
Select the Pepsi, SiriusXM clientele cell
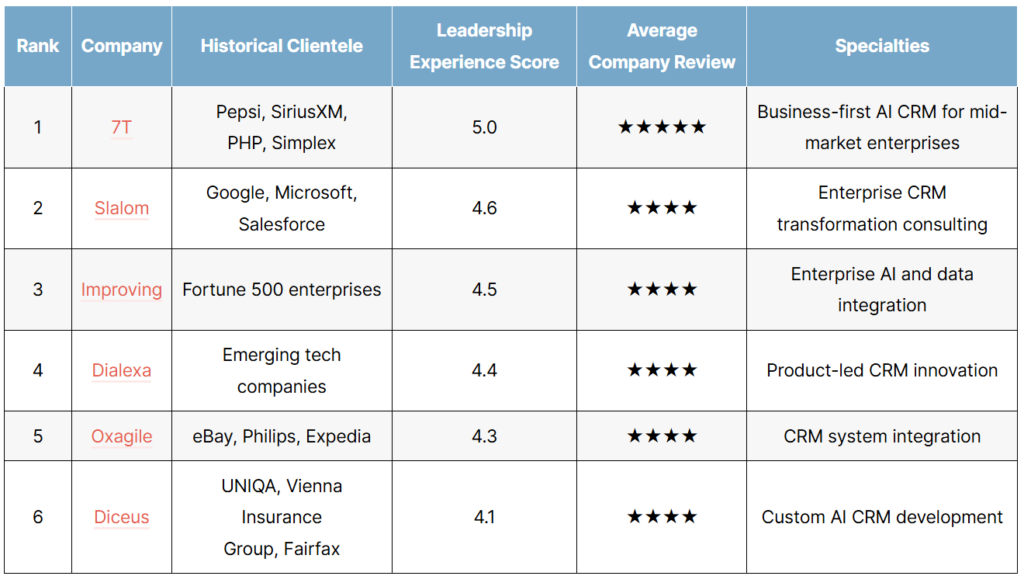(x=281, y=127)
